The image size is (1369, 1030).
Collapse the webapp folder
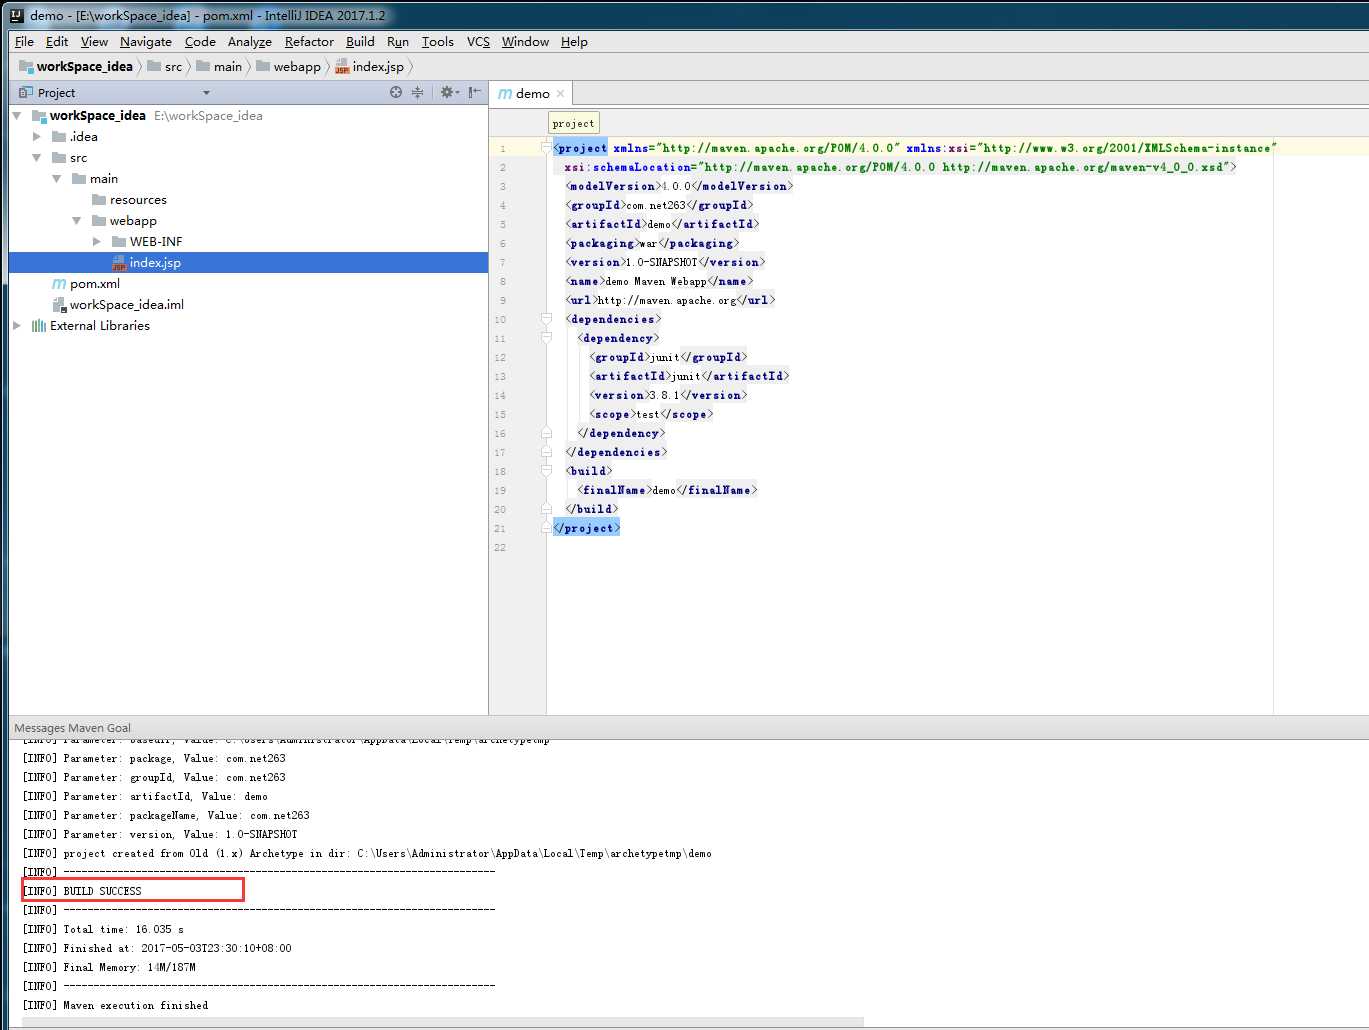click(x=77, y=221)
